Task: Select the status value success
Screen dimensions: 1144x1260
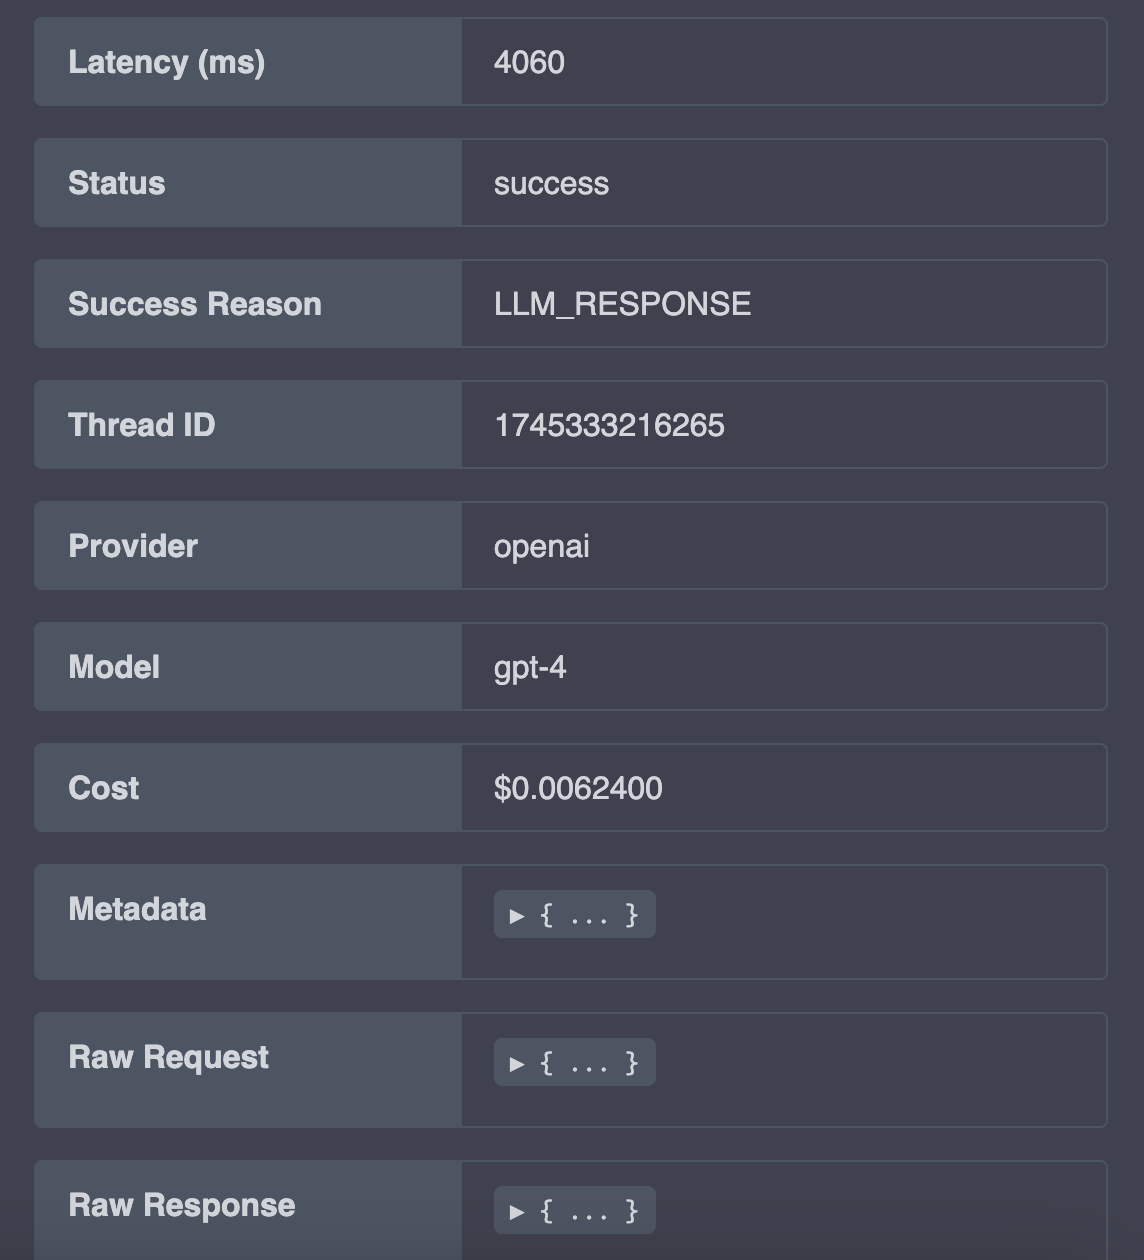Action: pyautogui.click(x=551, y=183)
